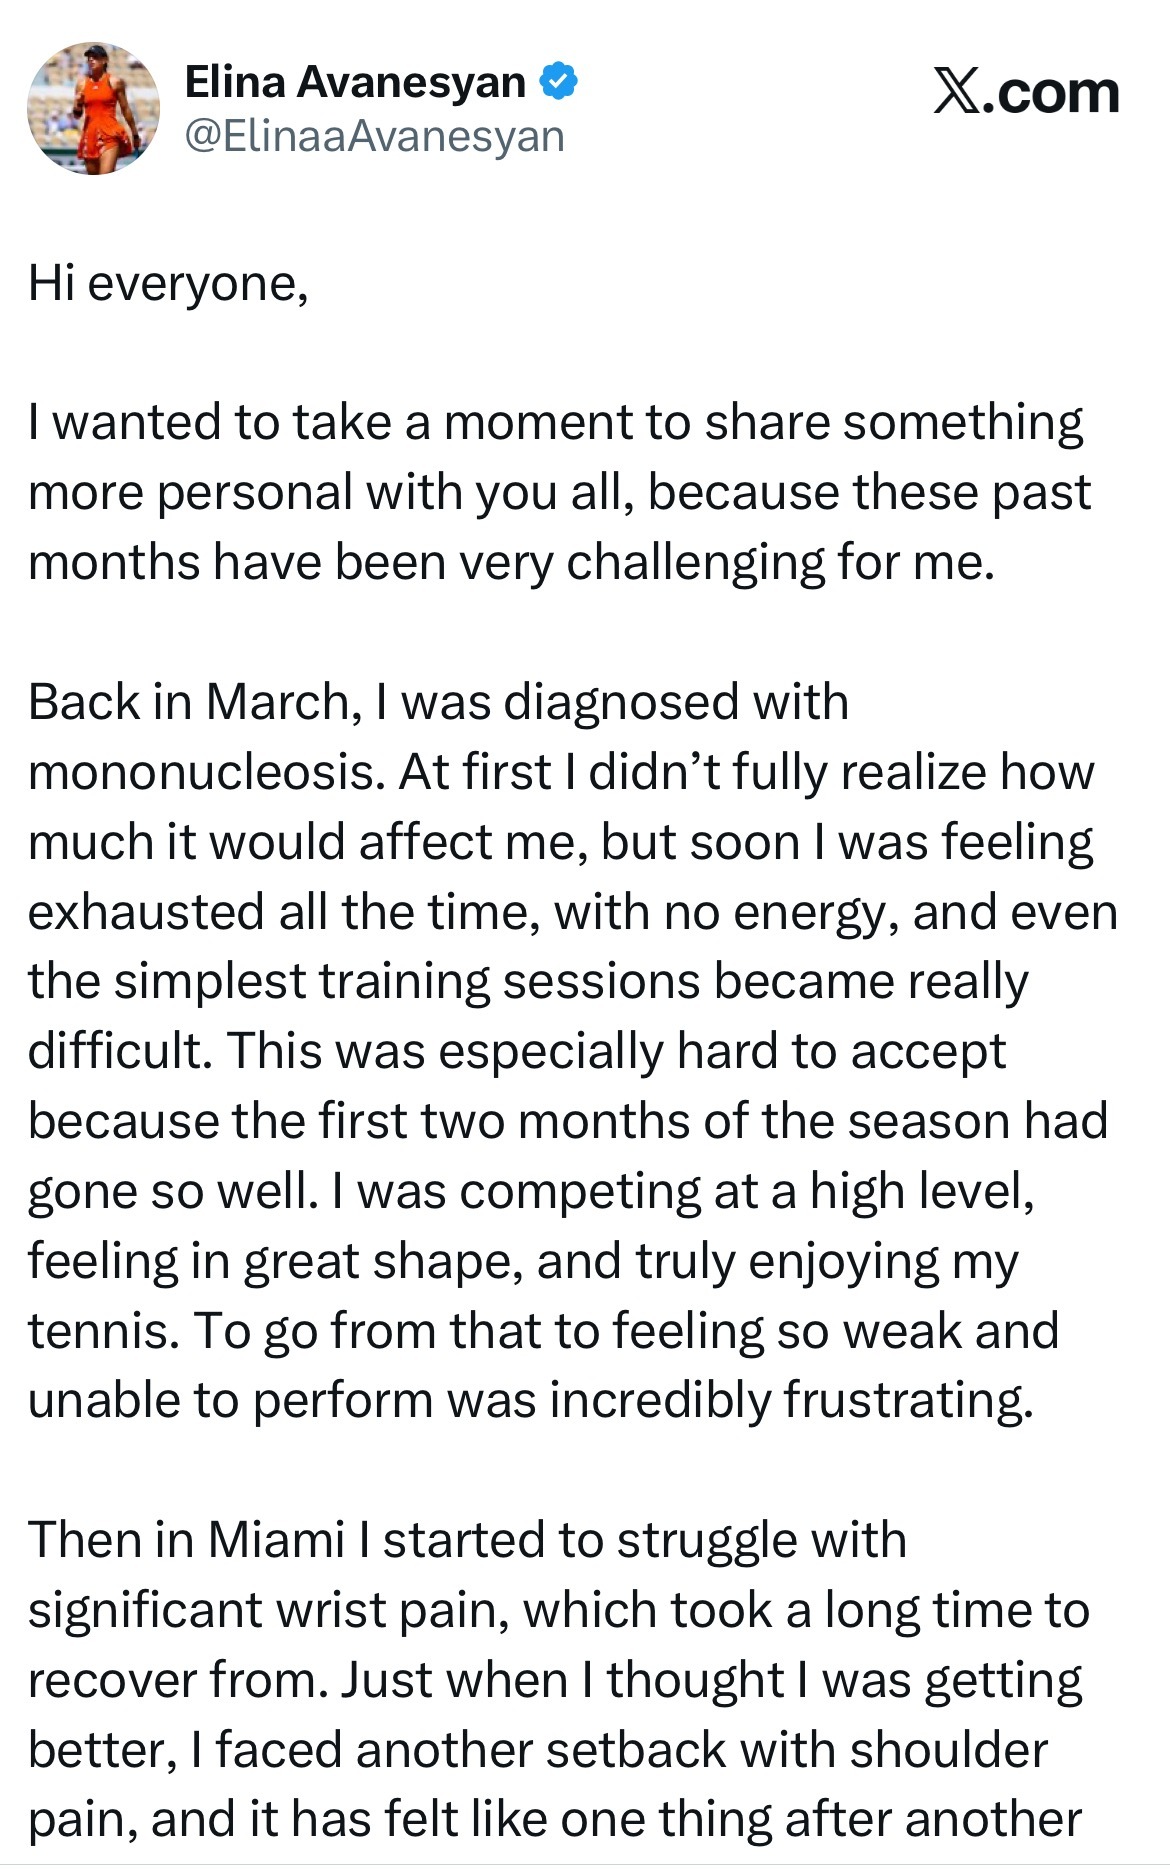The width and height of the screenshot is (1170, 1872).
Task: Click the blue verified checkmark badge
Action: click(x=559, y=82)
